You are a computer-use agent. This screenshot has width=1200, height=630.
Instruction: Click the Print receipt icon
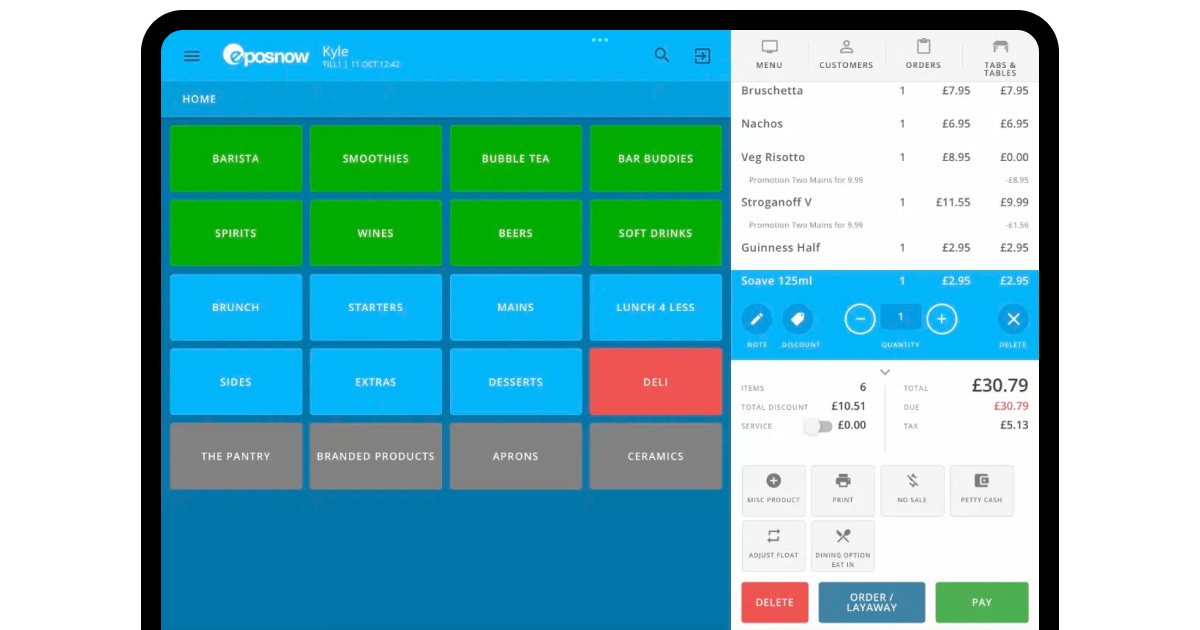click(843, 490)
